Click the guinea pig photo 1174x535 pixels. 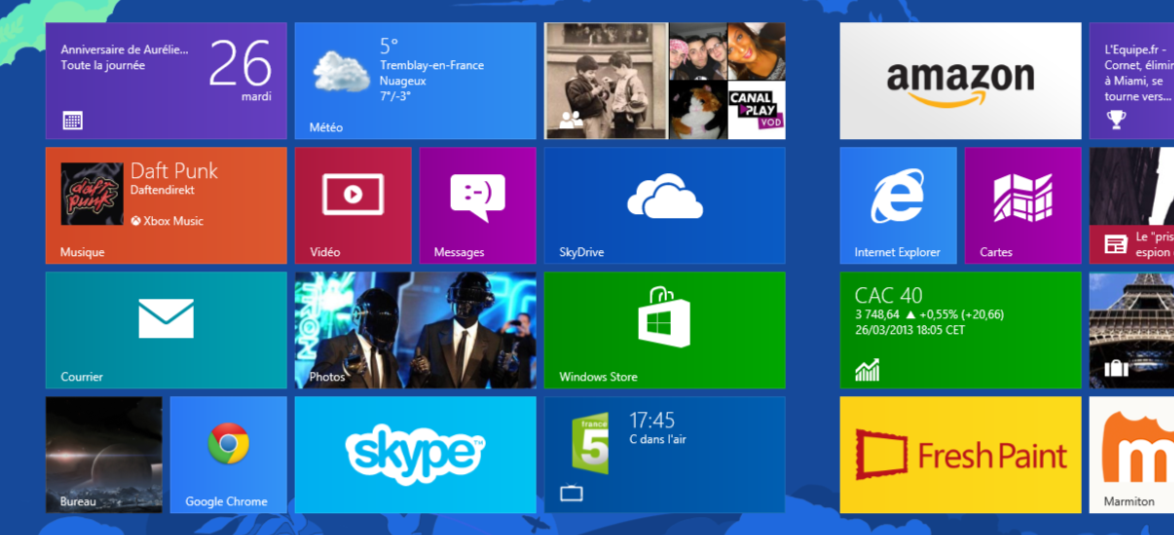coord(698,110)
